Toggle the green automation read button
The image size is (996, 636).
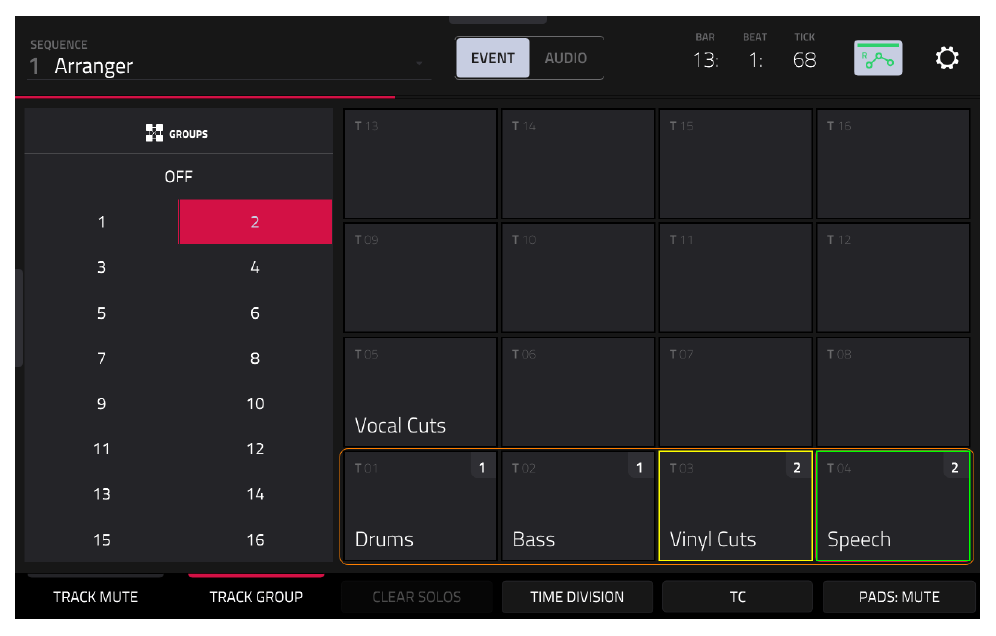[x=878, y=58]
